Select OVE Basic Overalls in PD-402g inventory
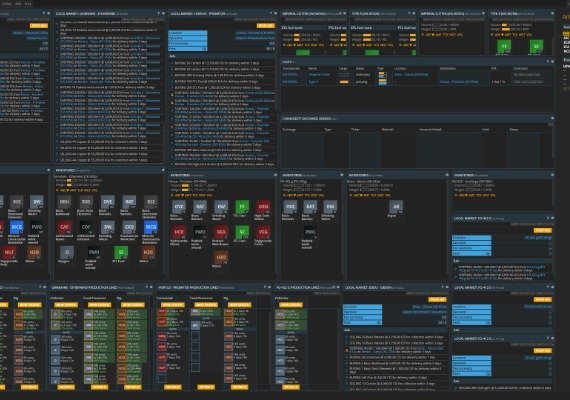Screen dimensions: 570x400 290,207
